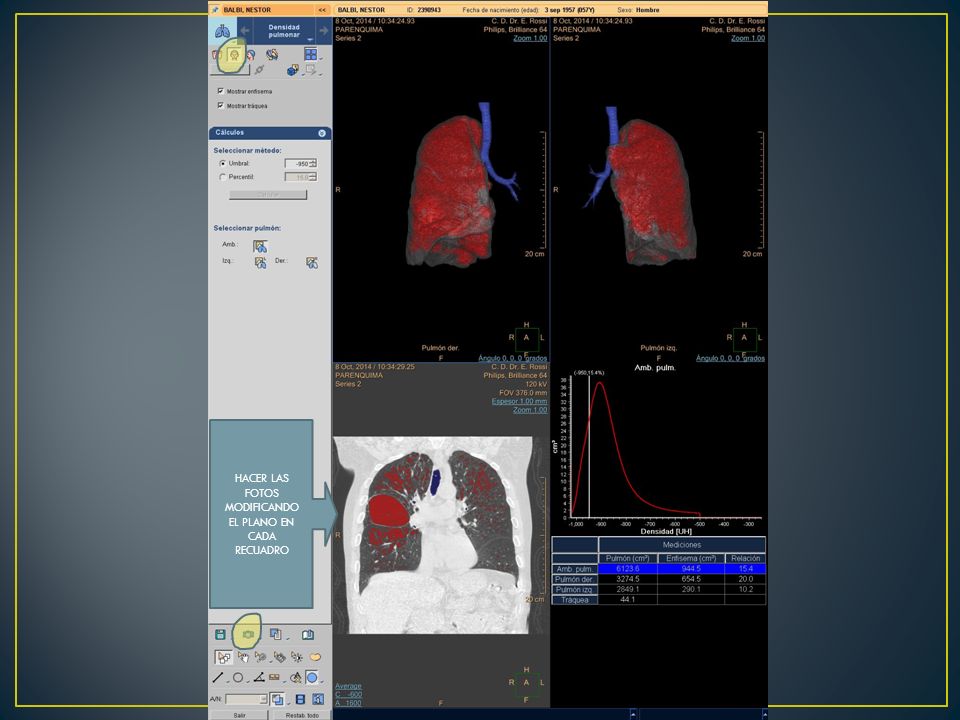
Task: Click the Salir button
Action: tap(239, 715)
